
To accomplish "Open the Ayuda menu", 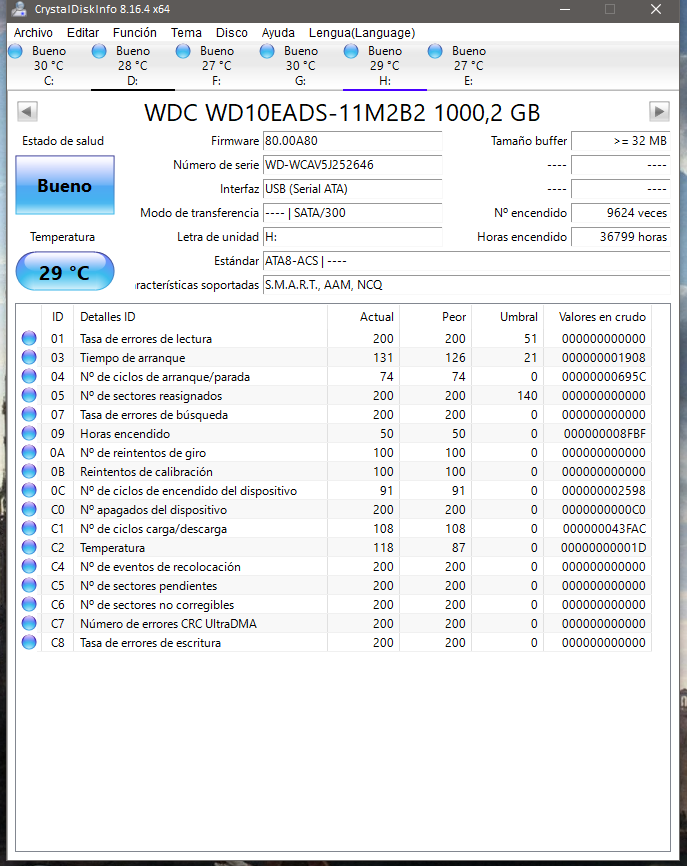I will pyautogui.click(x=278, y=33).
